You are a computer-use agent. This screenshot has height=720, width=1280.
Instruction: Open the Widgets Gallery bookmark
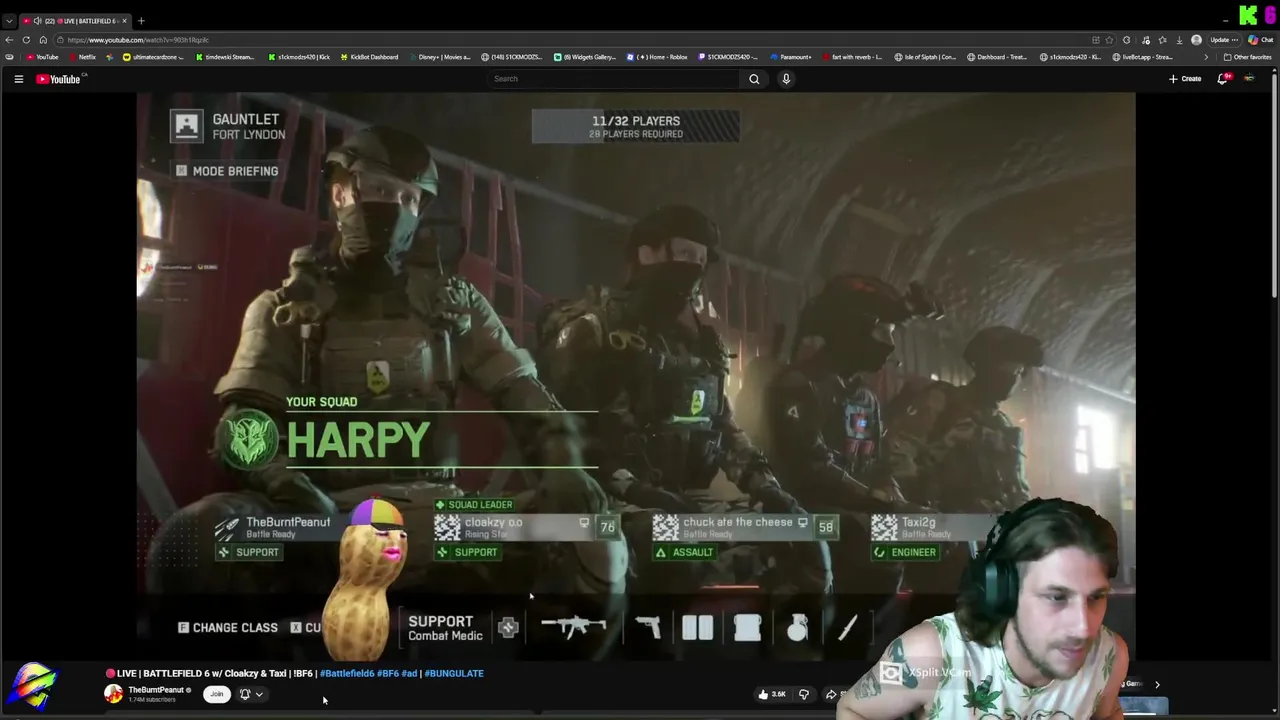pyautogui.click(x=585, y=57)
